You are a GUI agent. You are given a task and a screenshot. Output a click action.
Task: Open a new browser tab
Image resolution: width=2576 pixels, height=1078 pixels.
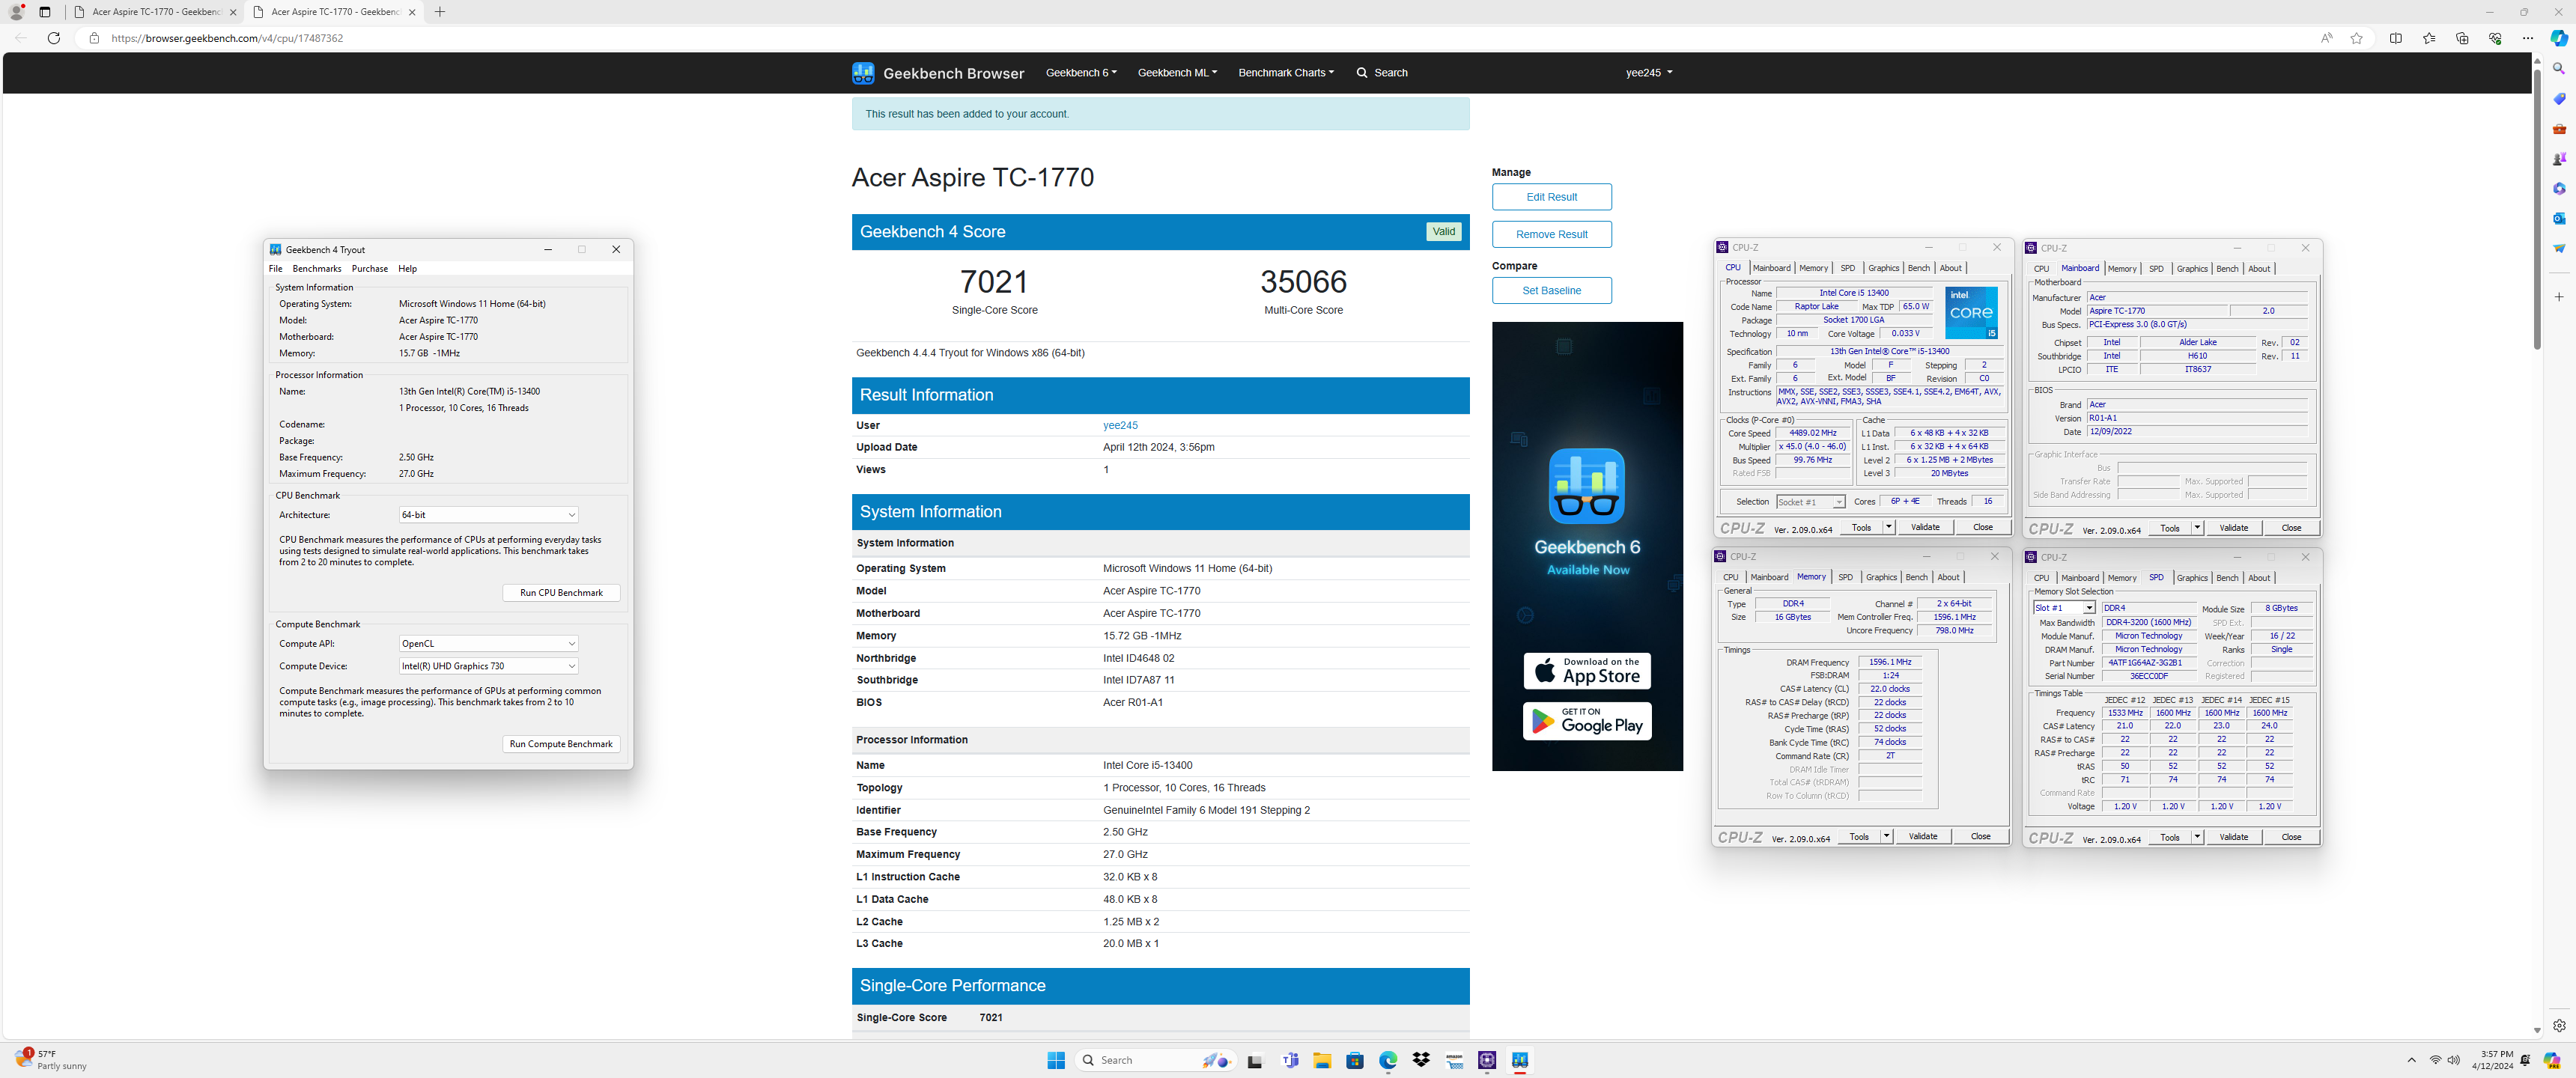(x=440, y=12)
